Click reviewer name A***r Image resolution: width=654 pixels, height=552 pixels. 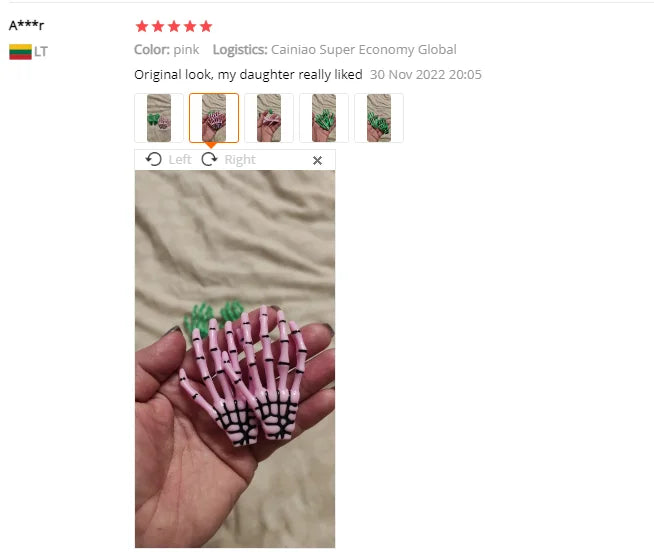(26, 25)
